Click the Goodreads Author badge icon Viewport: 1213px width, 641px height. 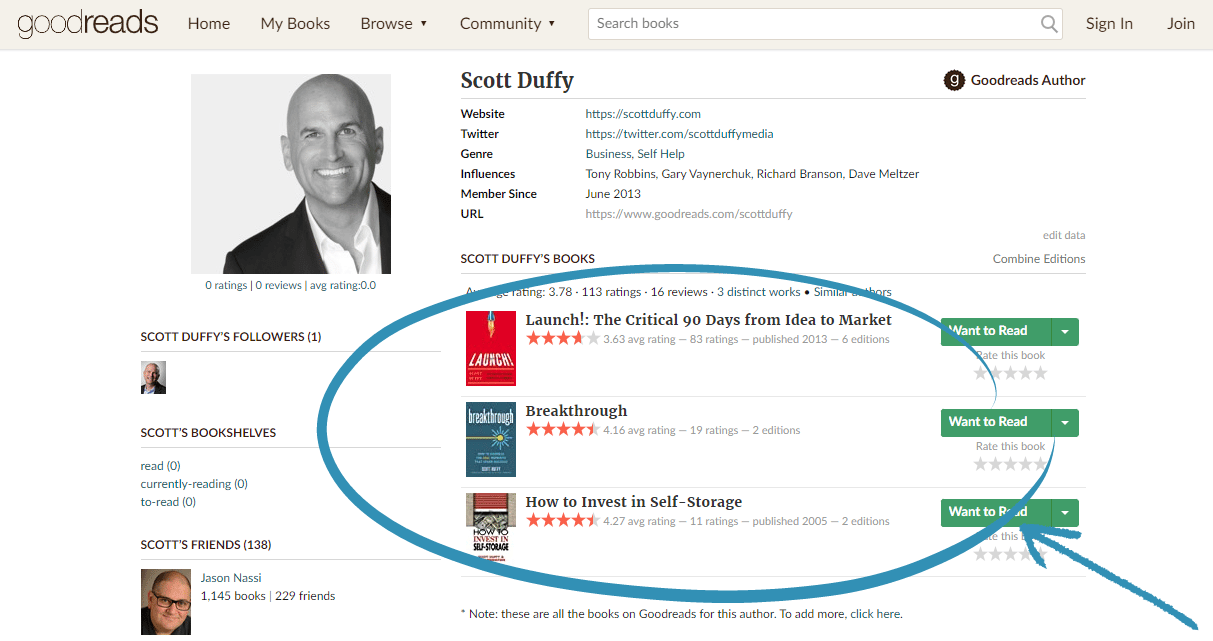pyautogui.click(x=955, y=80)
